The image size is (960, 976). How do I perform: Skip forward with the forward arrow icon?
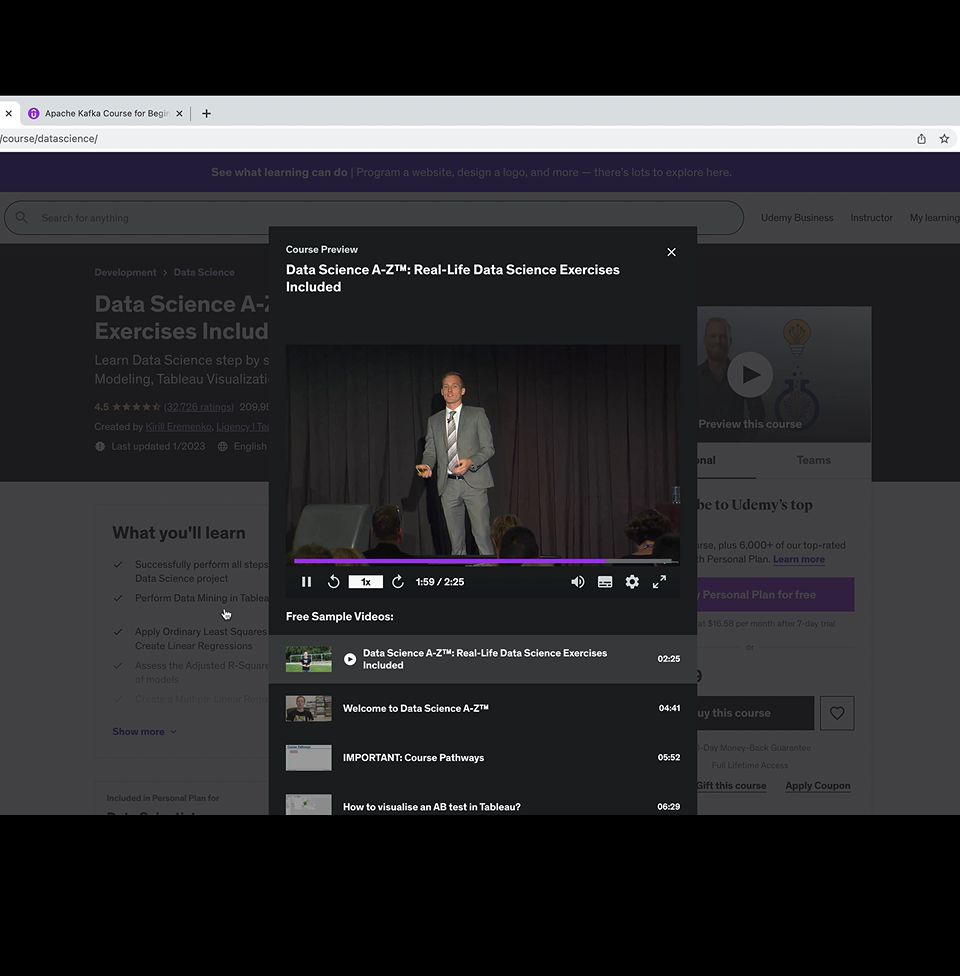point(398,581)
